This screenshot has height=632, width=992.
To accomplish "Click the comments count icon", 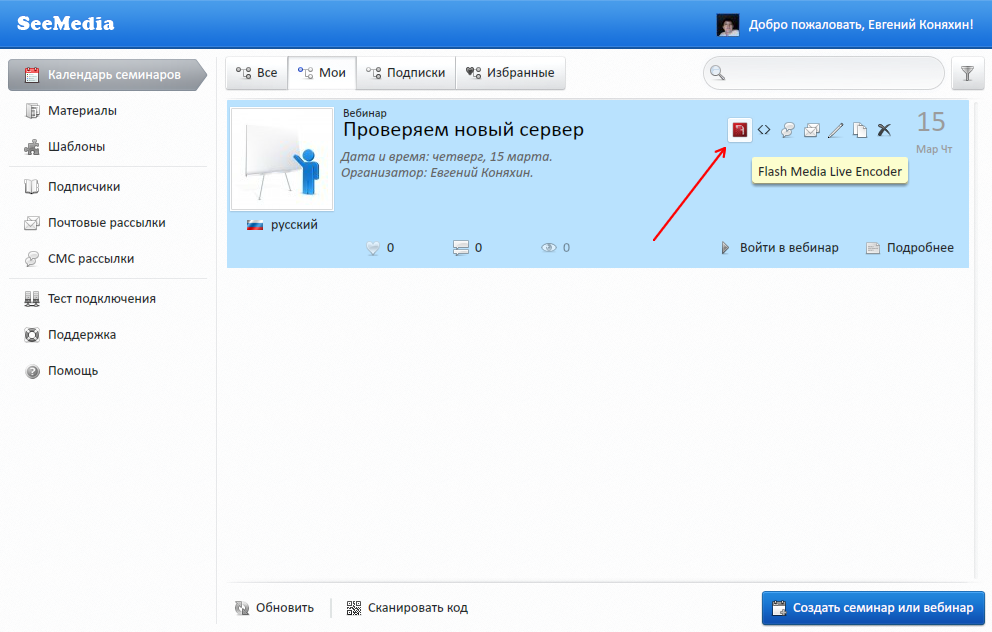I will pyautogui.click(x=461, y=248).
